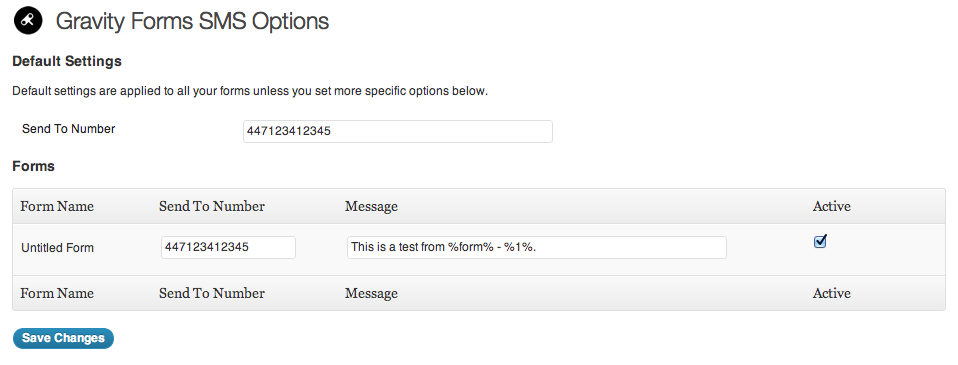Select the Untitled Form row name

[x=57, y=248]
